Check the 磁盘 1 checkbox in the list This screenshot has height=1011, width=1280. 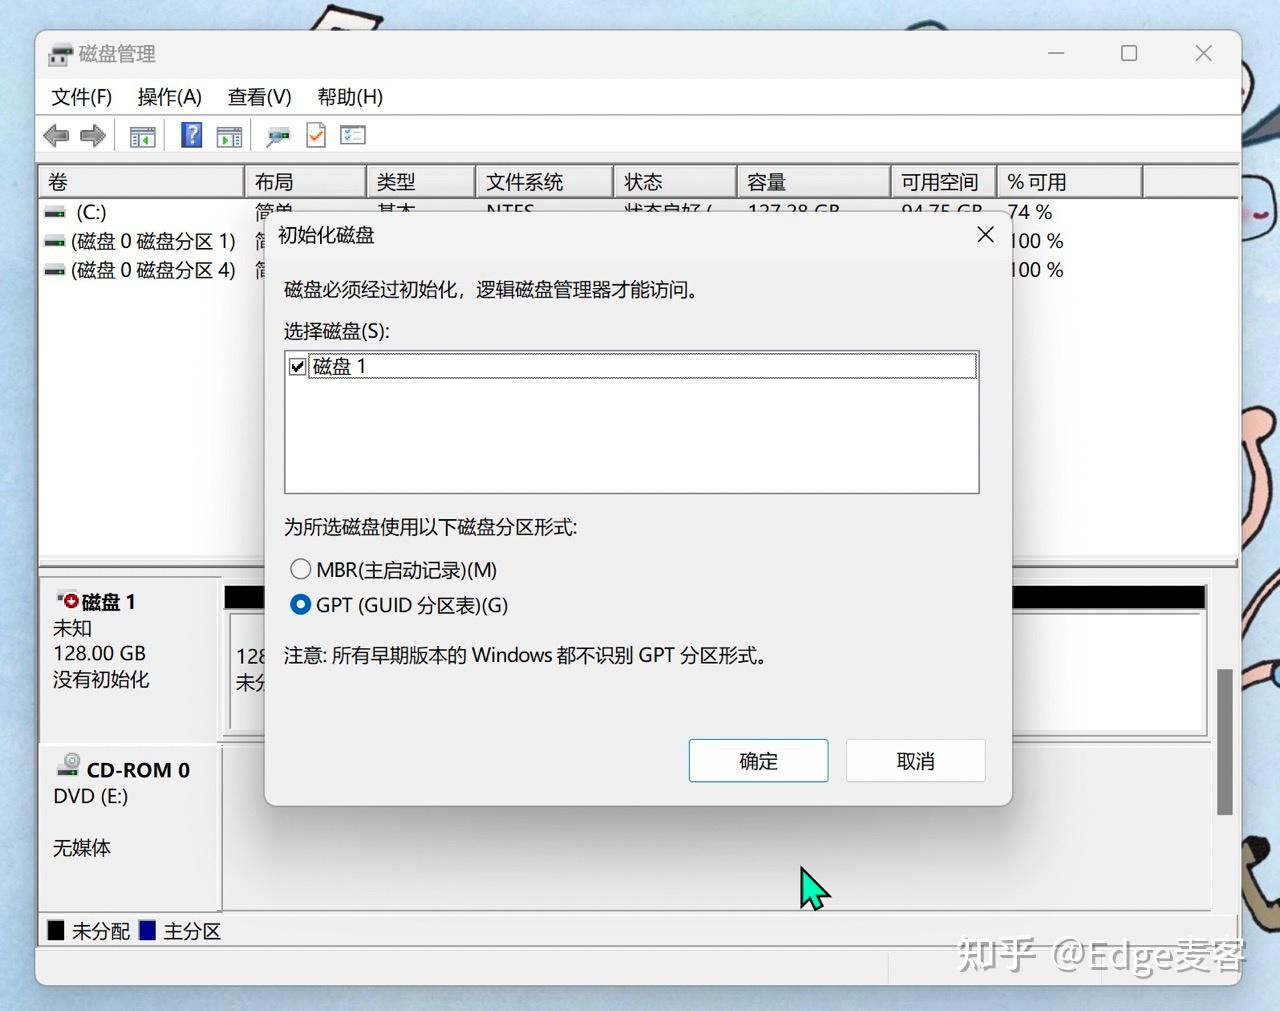[297, 366]
